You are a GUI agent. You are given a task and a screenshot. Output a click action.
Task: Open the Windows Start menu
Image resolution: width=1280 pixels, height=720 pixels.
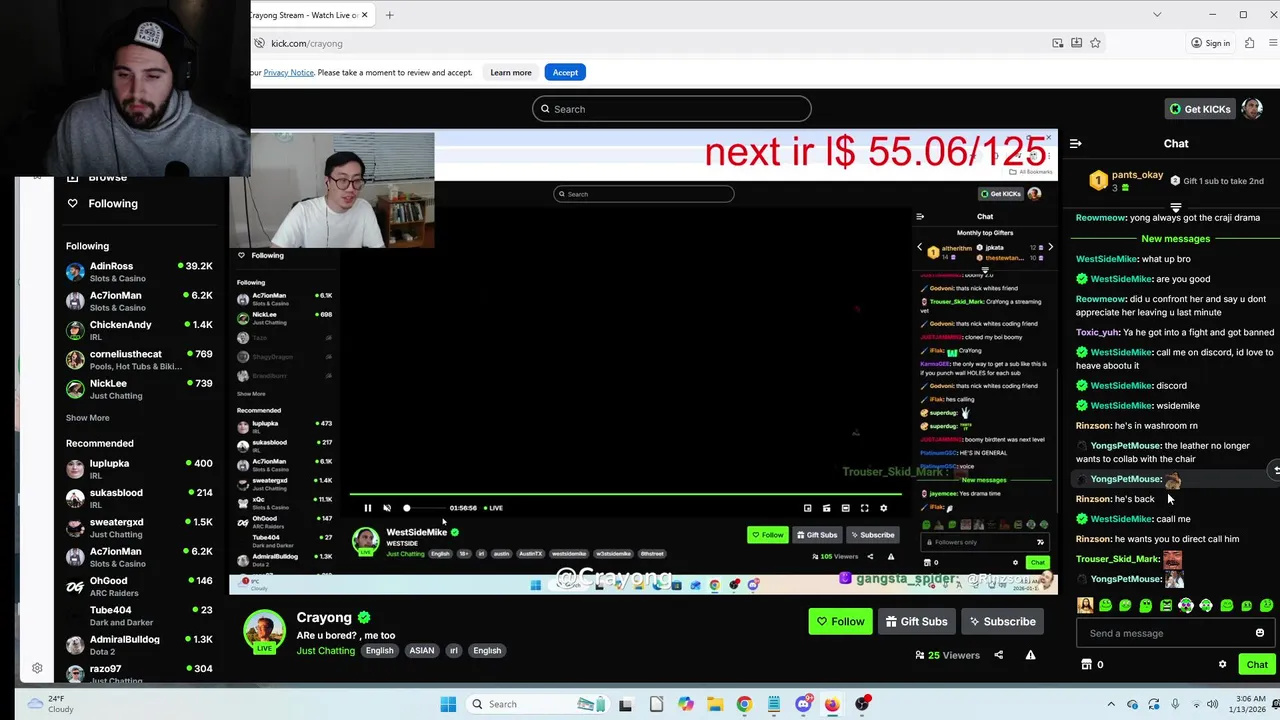click(448, 704)
